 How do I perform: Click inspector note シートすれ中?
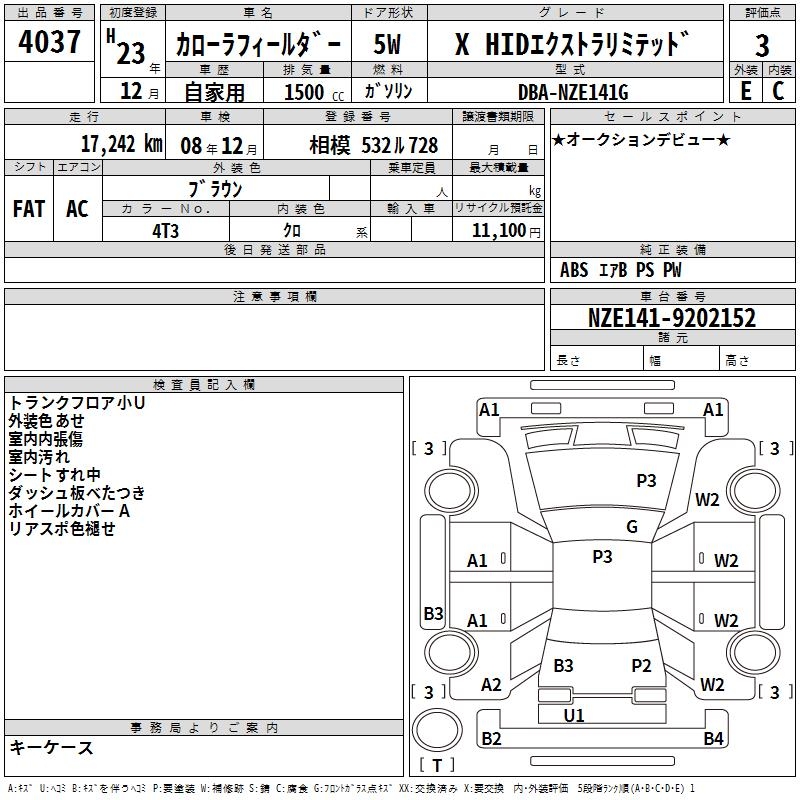[55, 474]
